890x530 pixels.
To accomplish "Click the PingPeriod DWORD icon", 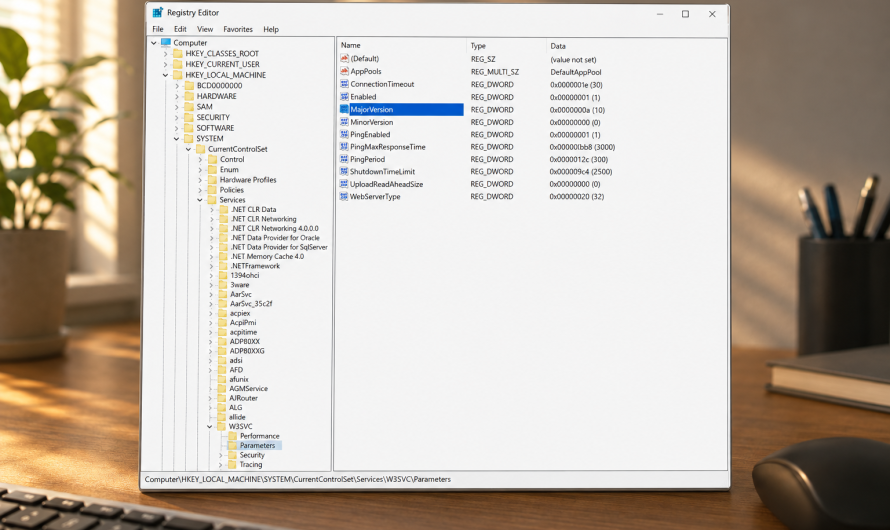I will pos(344,159).
